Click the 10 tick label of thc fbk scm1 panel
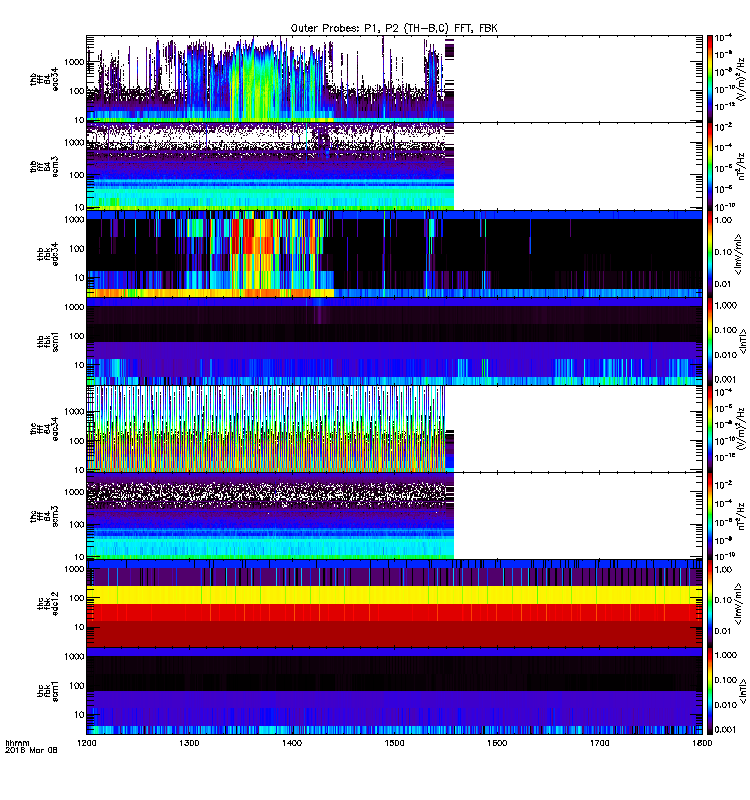This screenshot has width=750, height=800. [x=79, y=715]
